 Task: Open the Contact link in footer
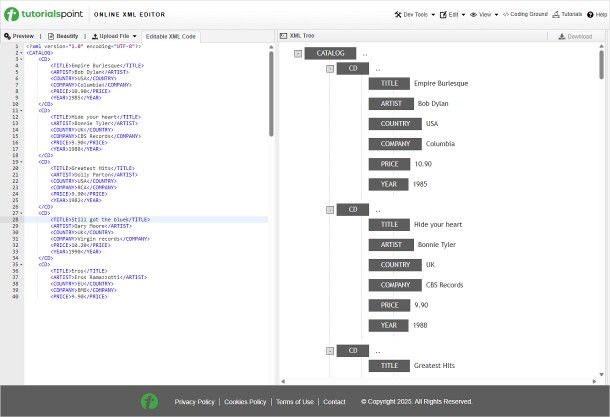[334, 402]
